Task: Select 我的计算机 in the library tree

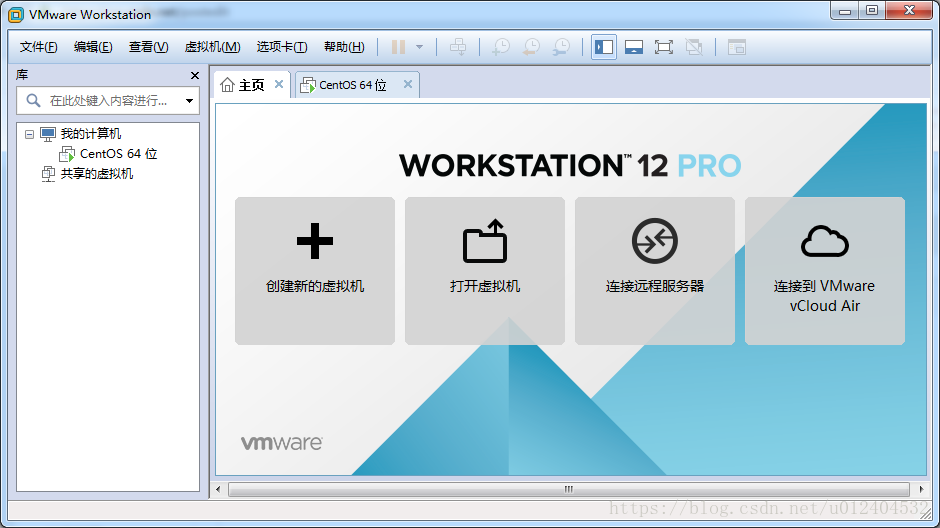Action: [x=91, y=134]
